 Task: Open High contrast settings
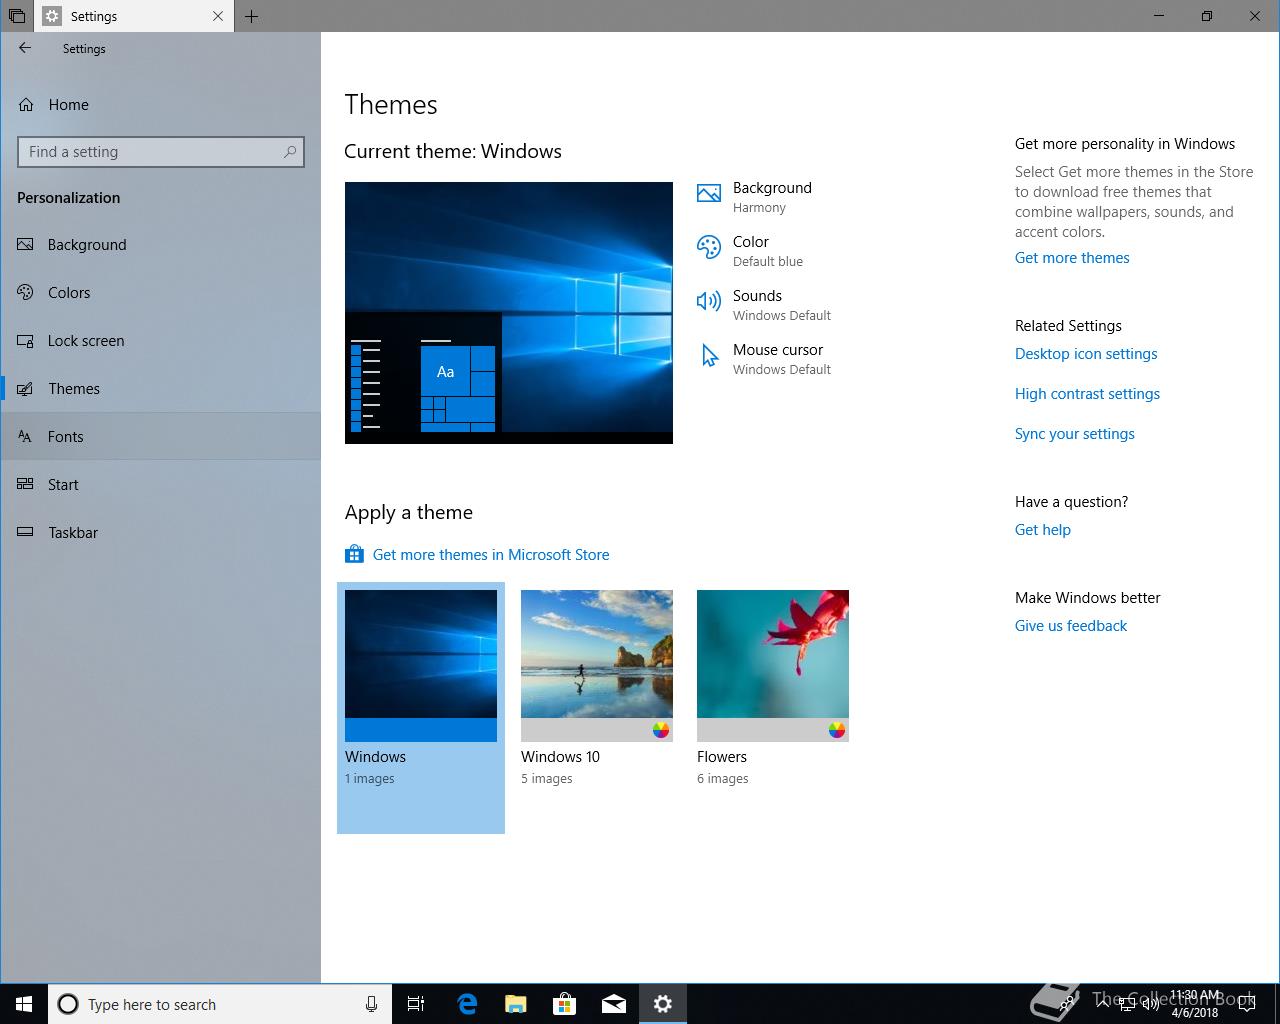[1087, 394]
